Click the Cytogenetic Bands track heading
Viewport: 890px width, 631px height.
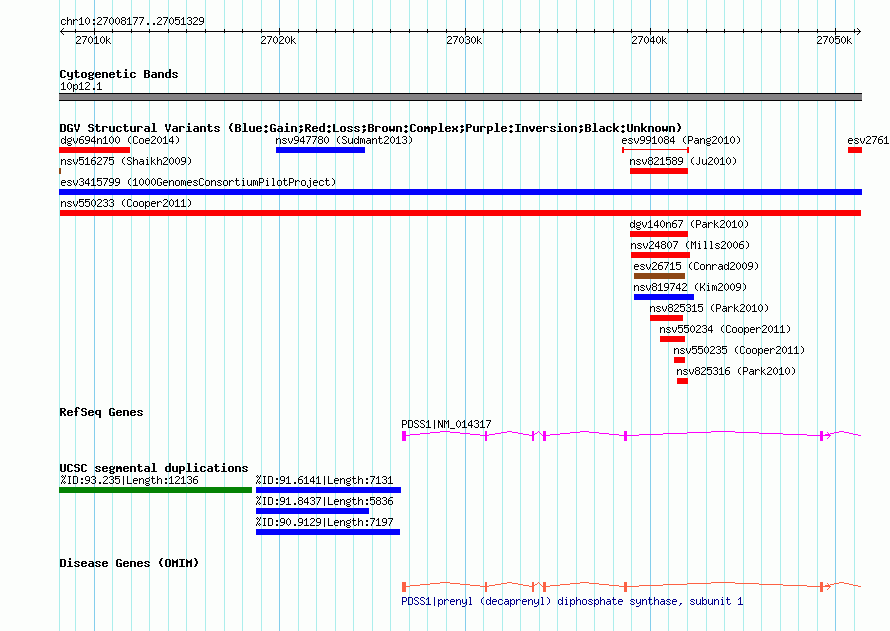coord(119,74)
